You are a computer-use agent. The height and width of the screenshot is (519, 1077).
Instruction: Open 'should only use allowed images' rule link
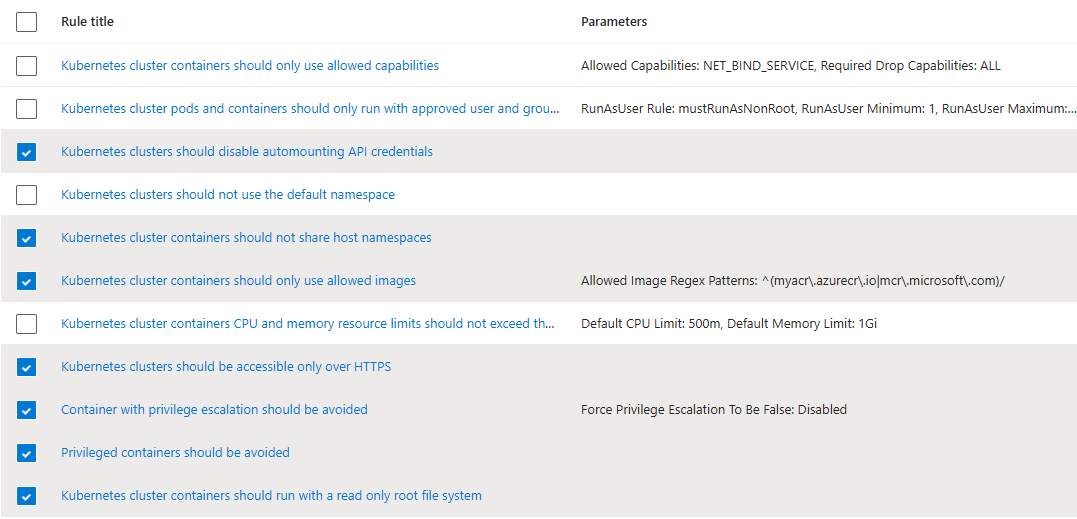pyautogui.click(x=238, y=281)
